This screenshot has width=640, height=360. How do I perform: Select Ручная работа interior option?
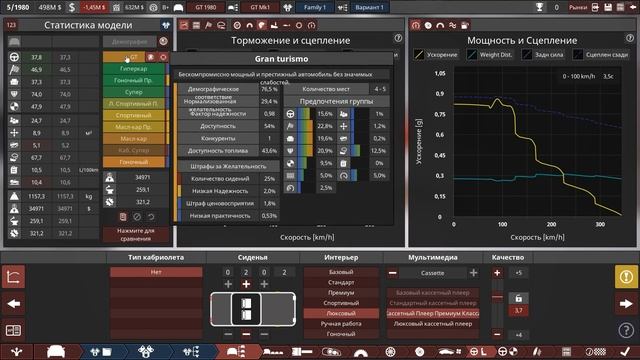tap(341, 324)
